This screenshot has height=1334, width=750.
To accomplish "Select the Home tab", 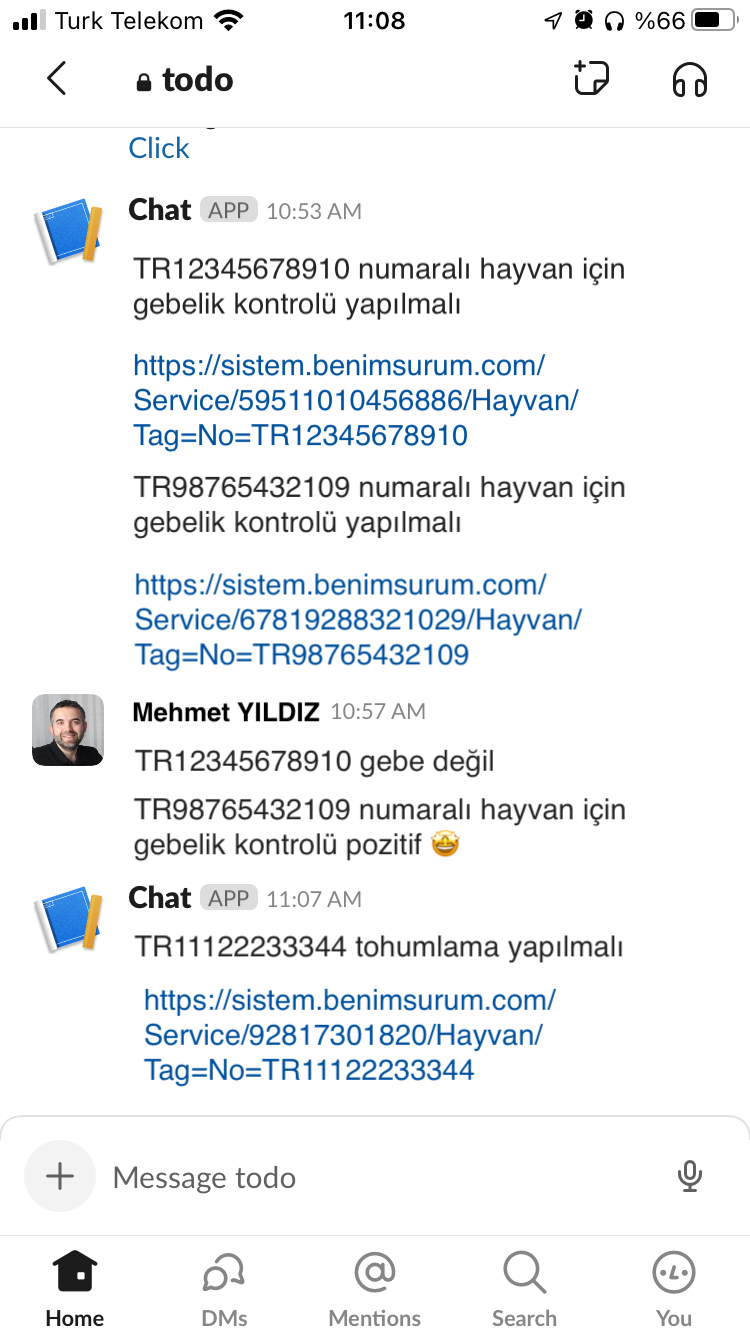I will point(74,1288).
